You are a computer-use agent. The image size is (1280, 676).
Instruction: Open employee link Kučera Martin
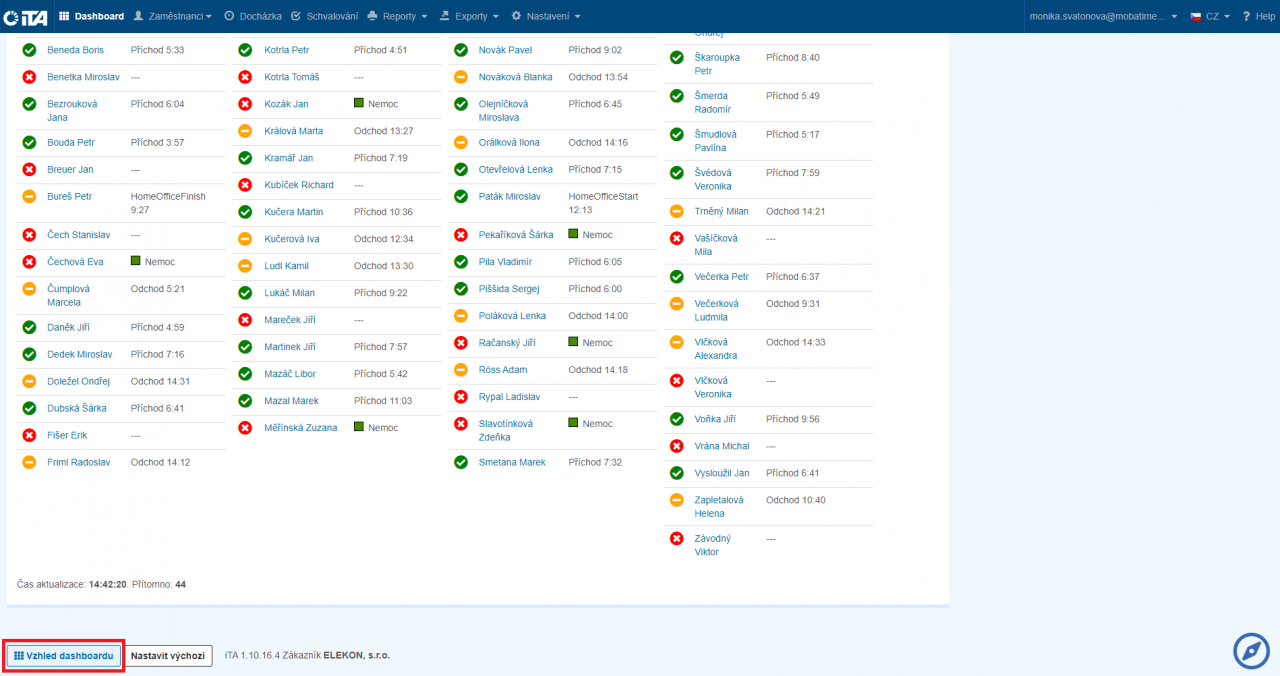(x=293, y=212)
